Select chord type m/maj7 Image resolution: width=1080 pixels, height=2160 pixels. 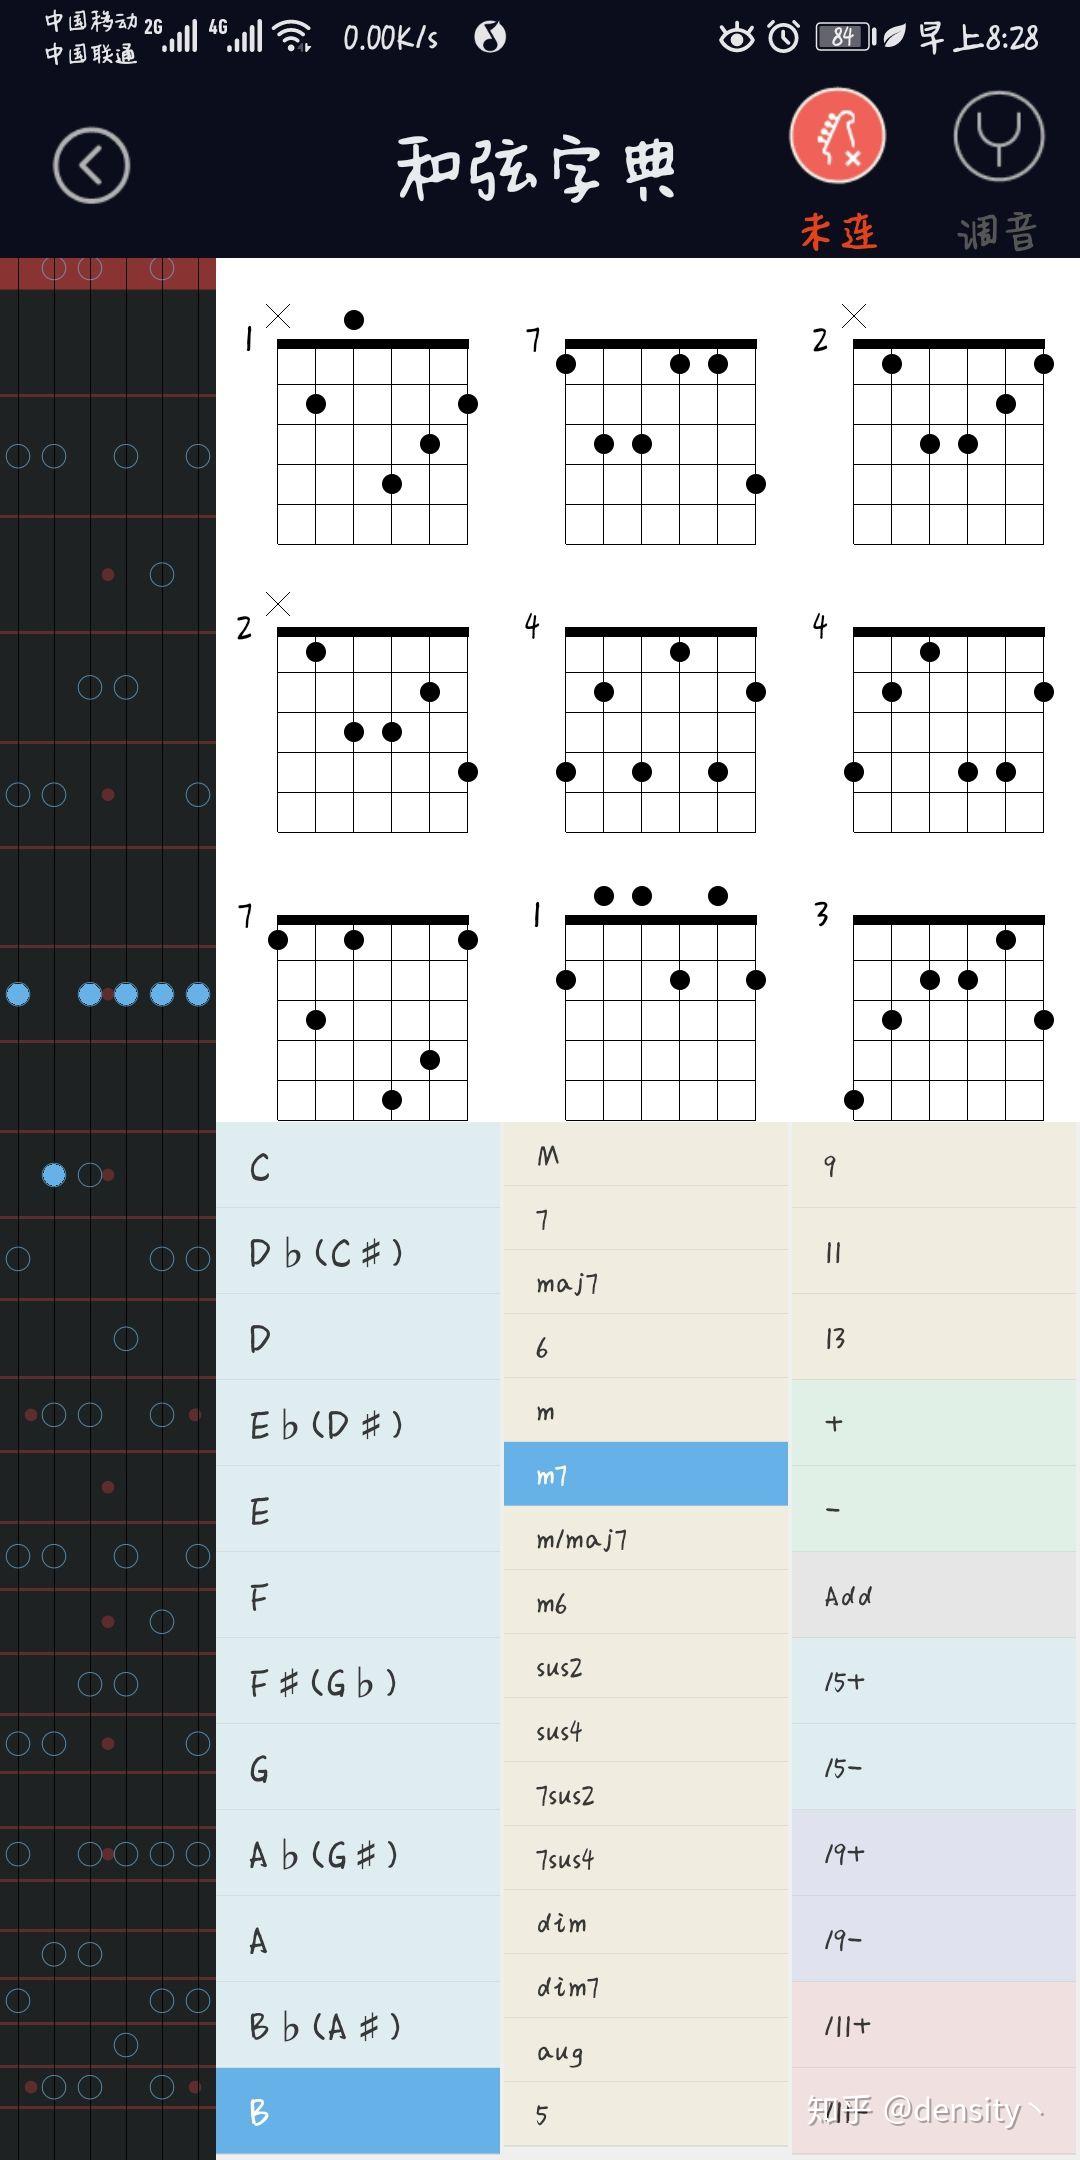click(646, 1539)
